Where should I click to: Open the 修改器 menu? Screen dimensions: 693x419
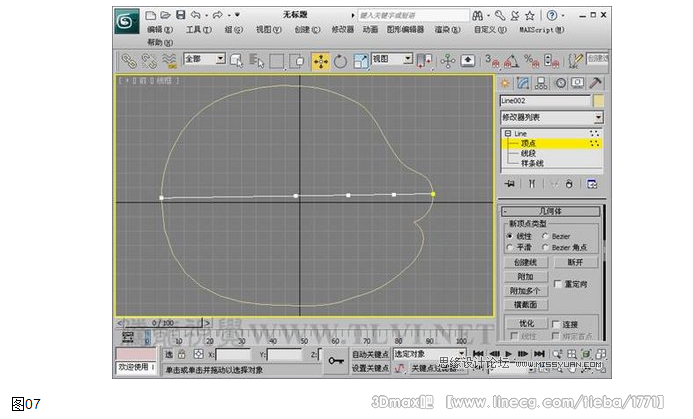343,30
